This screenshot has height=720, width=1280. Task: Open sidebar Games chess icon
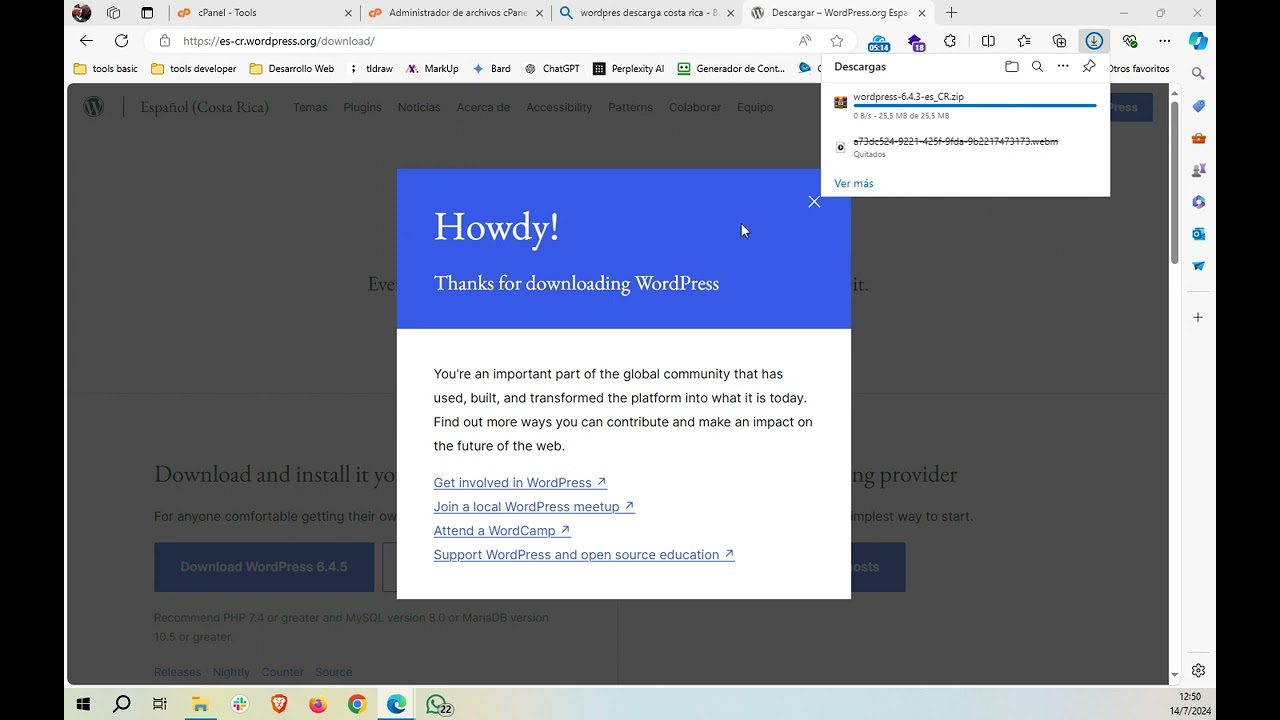tap(1198, 170)
